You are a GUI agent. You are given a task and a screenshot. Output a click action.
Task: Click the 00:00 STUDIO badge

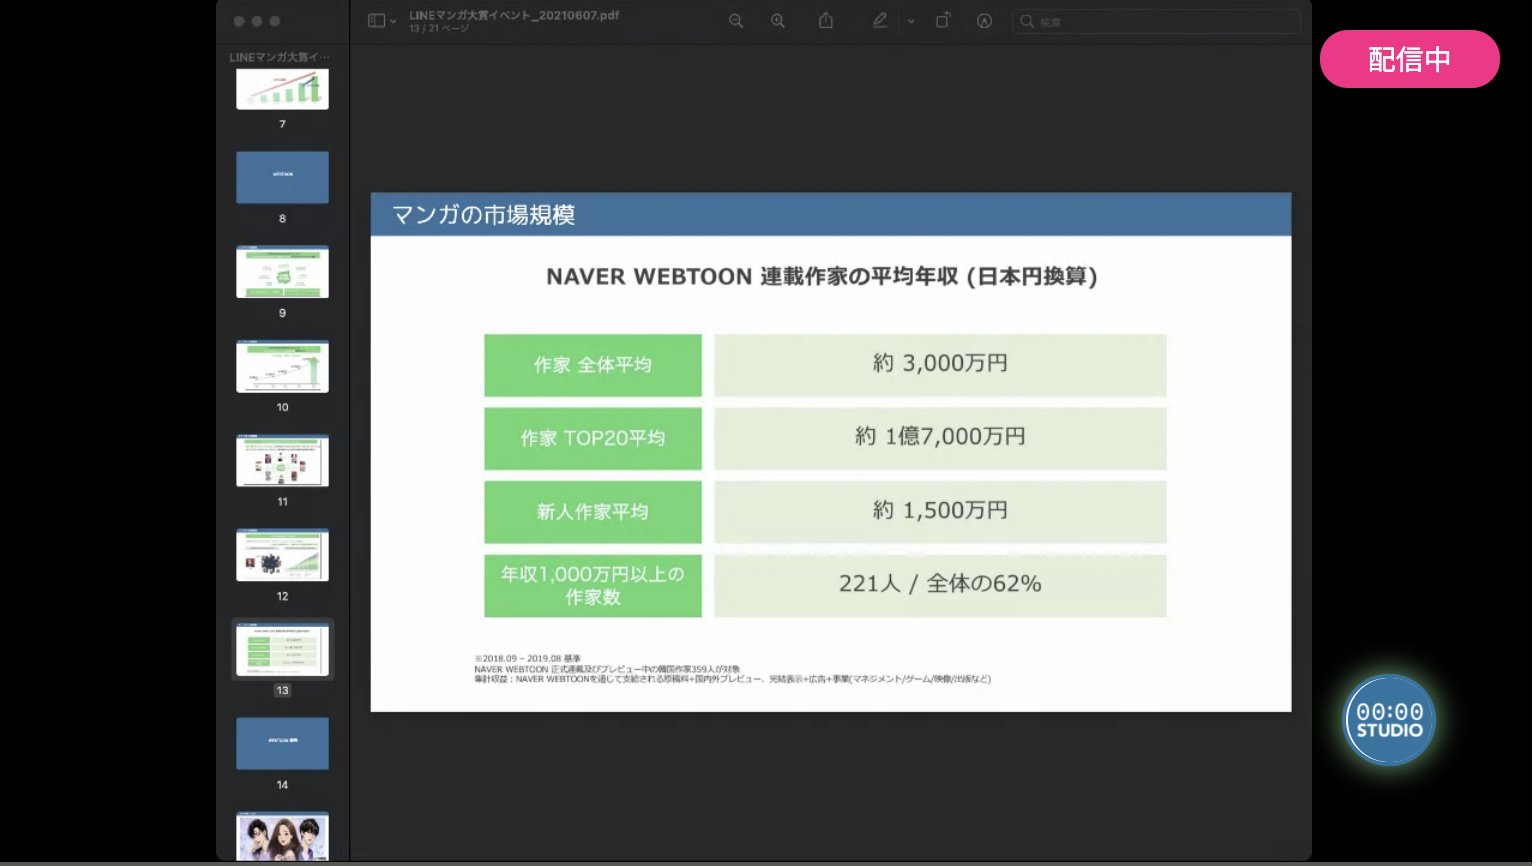coord(1389,720)
